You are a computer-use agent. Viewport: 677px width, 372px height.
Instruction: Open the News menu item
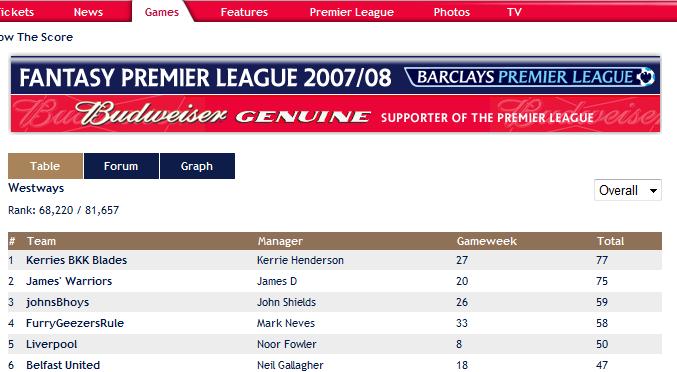pos(88,12)
